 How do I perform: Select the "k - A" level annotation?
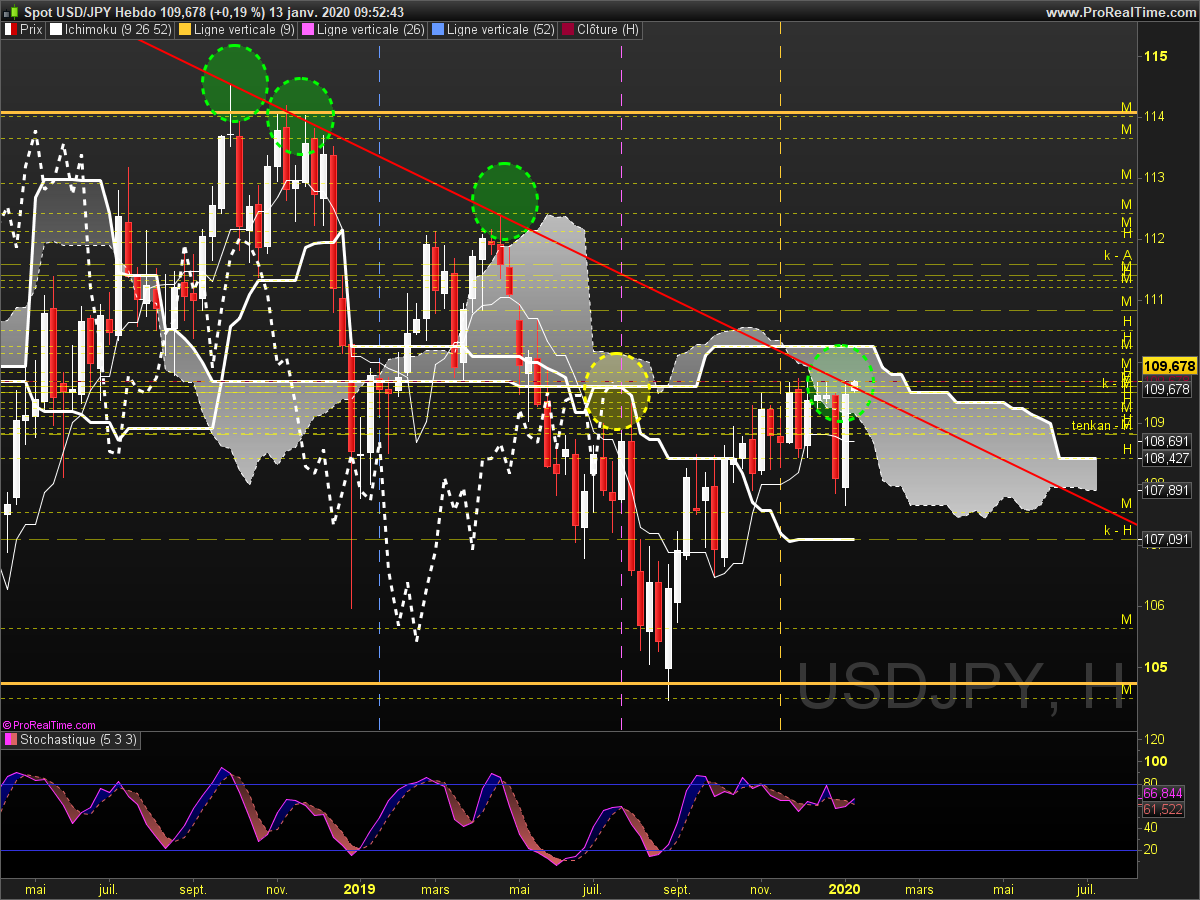[x=1117, y=256]
